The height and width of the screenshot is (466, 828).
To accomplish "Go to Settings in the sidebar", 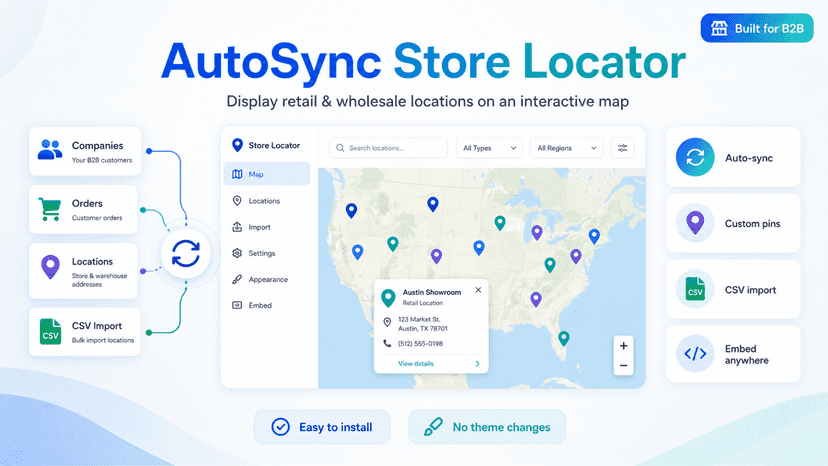I will coord(267,253).
